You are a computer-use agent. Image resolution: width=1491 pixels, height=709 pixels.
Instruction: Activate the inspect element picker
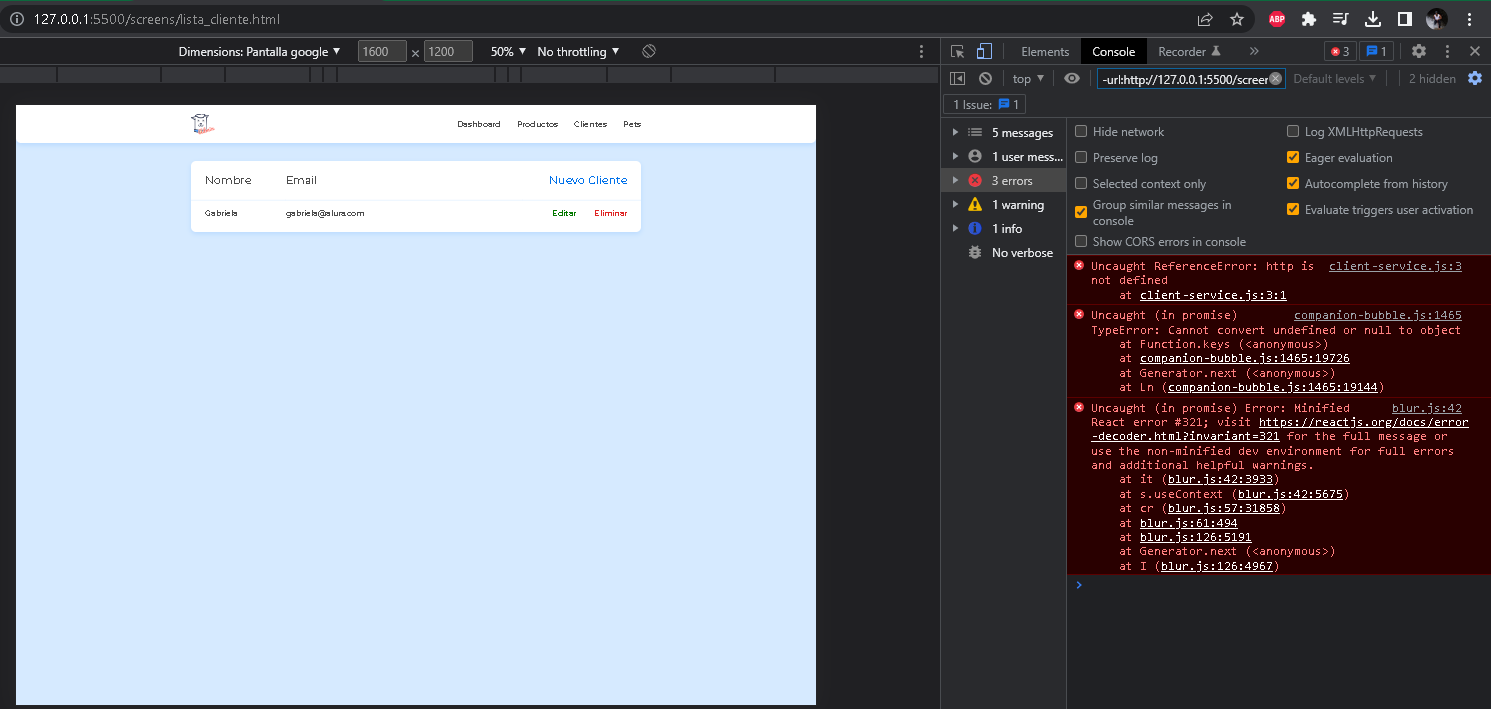coord(958,51)
